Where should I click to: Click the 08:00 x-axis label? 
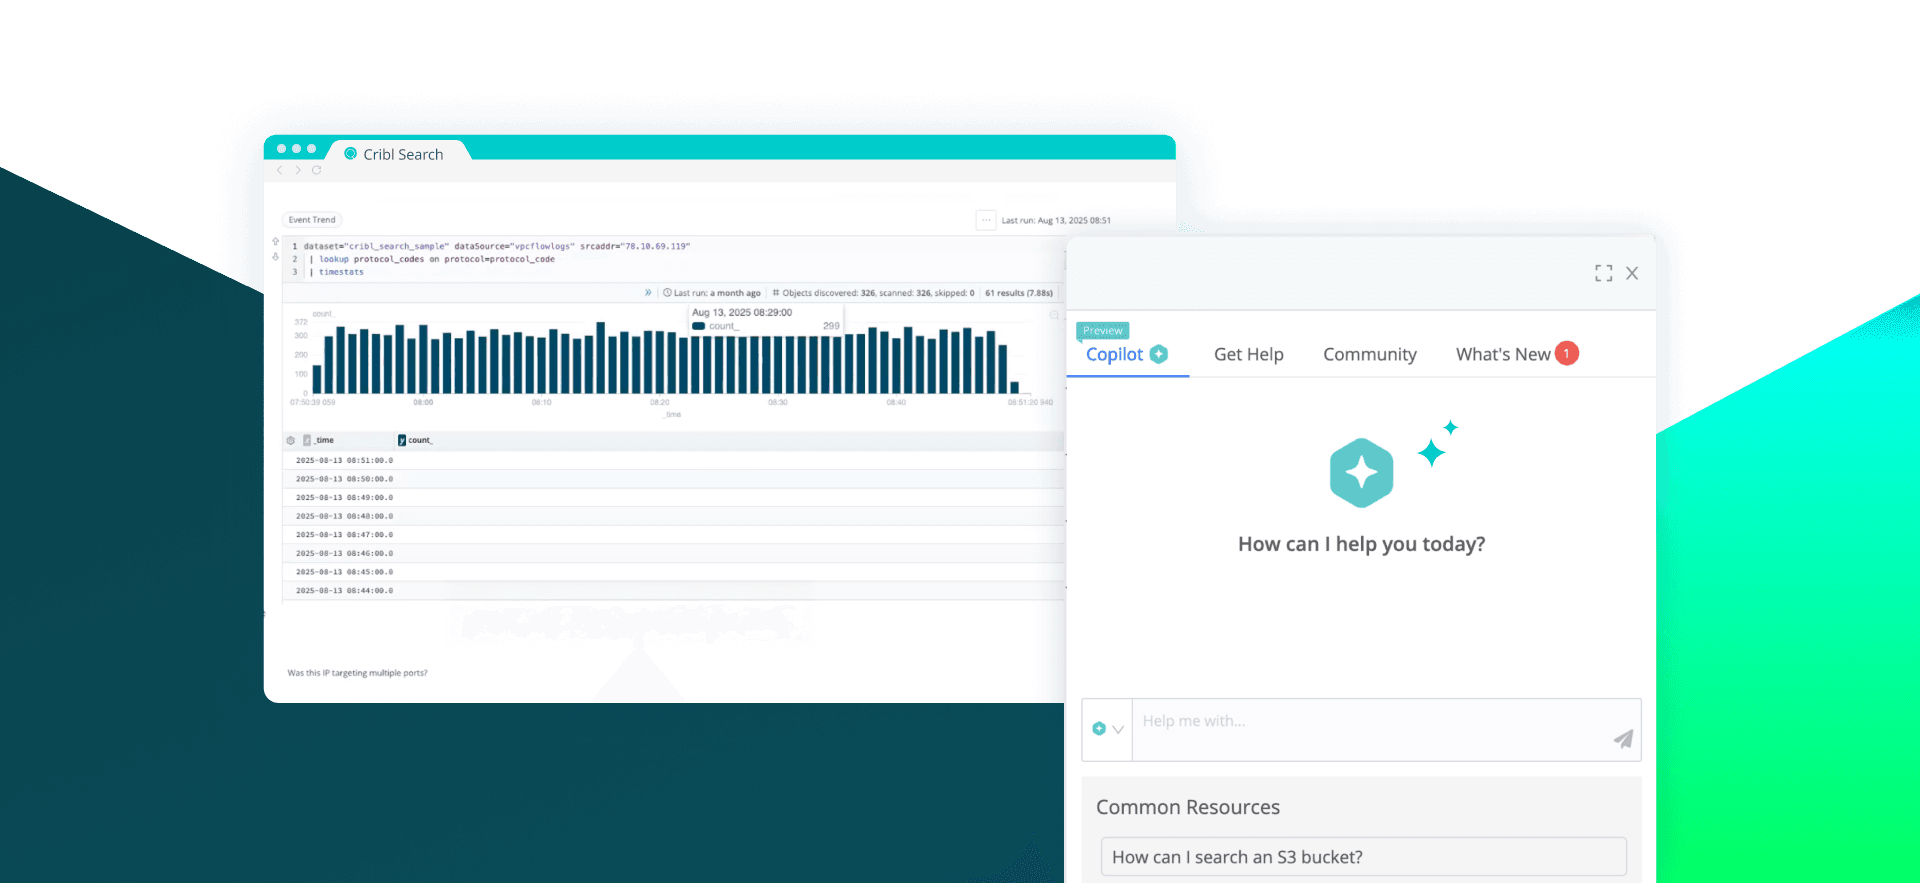pos(423,402)
